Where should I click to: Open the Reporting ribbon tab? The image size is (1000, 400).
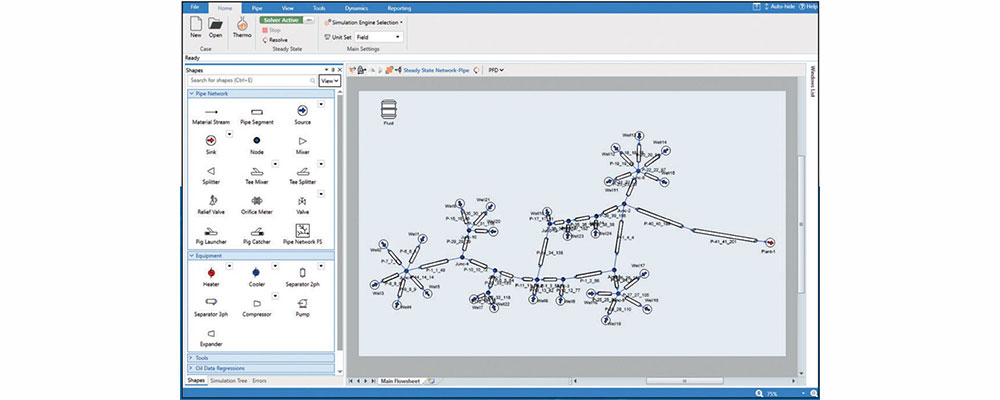coord(399,8)
